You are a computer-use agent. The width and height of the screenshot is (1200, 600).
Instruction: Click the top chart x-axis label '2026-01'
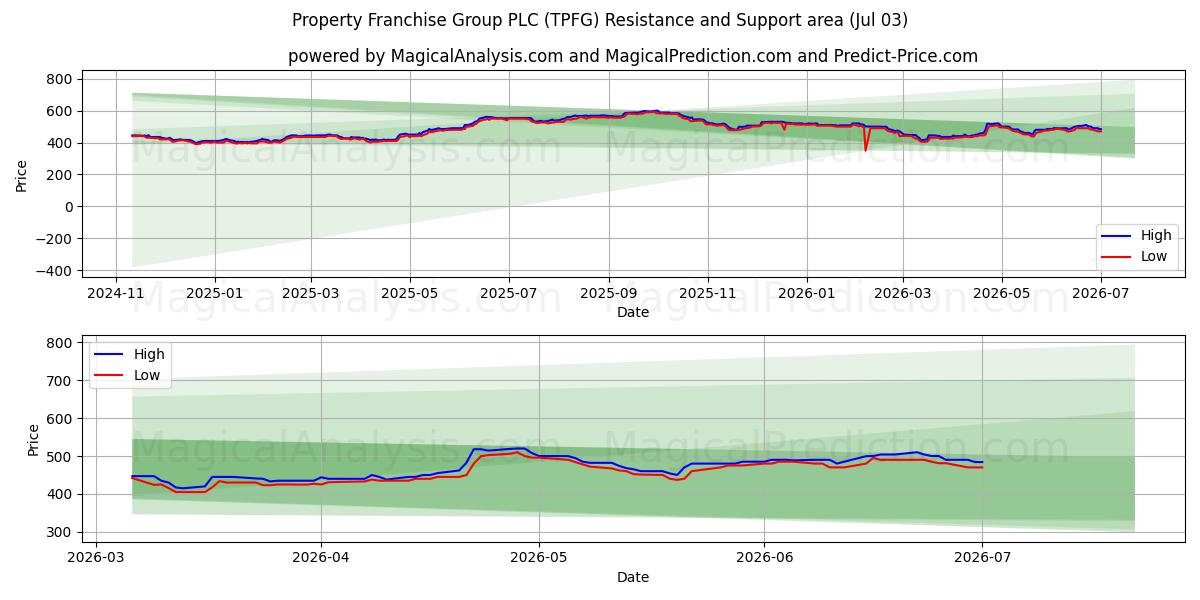[x=806, y=293]
